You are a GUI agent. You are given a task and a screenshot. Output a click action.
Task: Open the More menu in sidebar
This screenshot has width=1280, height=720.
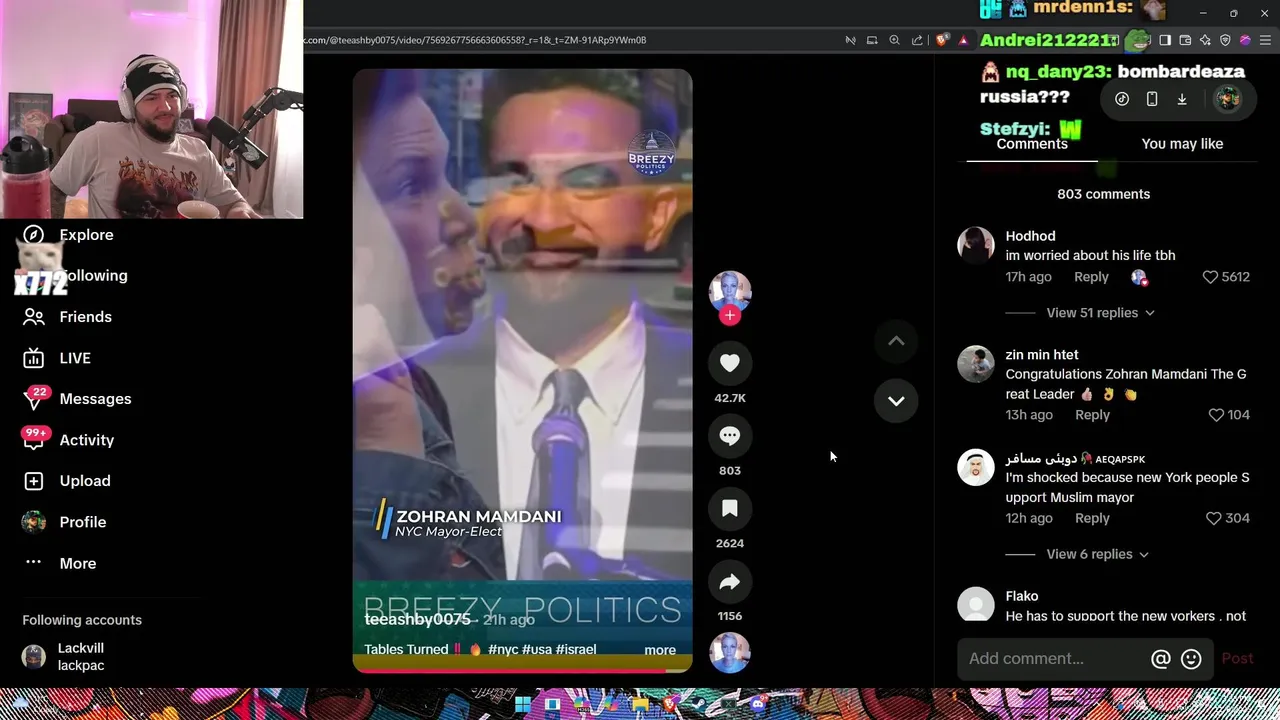(x=60, y=563)
